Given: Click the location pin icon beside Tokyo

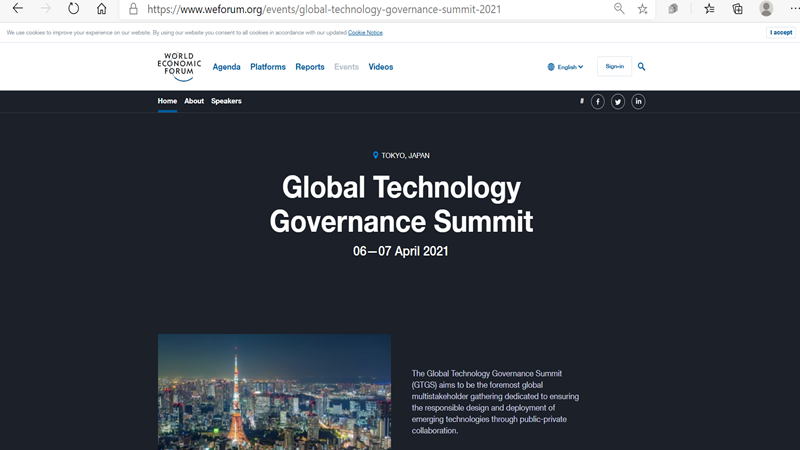Looking at the screenshot, I should coord(376,155).
